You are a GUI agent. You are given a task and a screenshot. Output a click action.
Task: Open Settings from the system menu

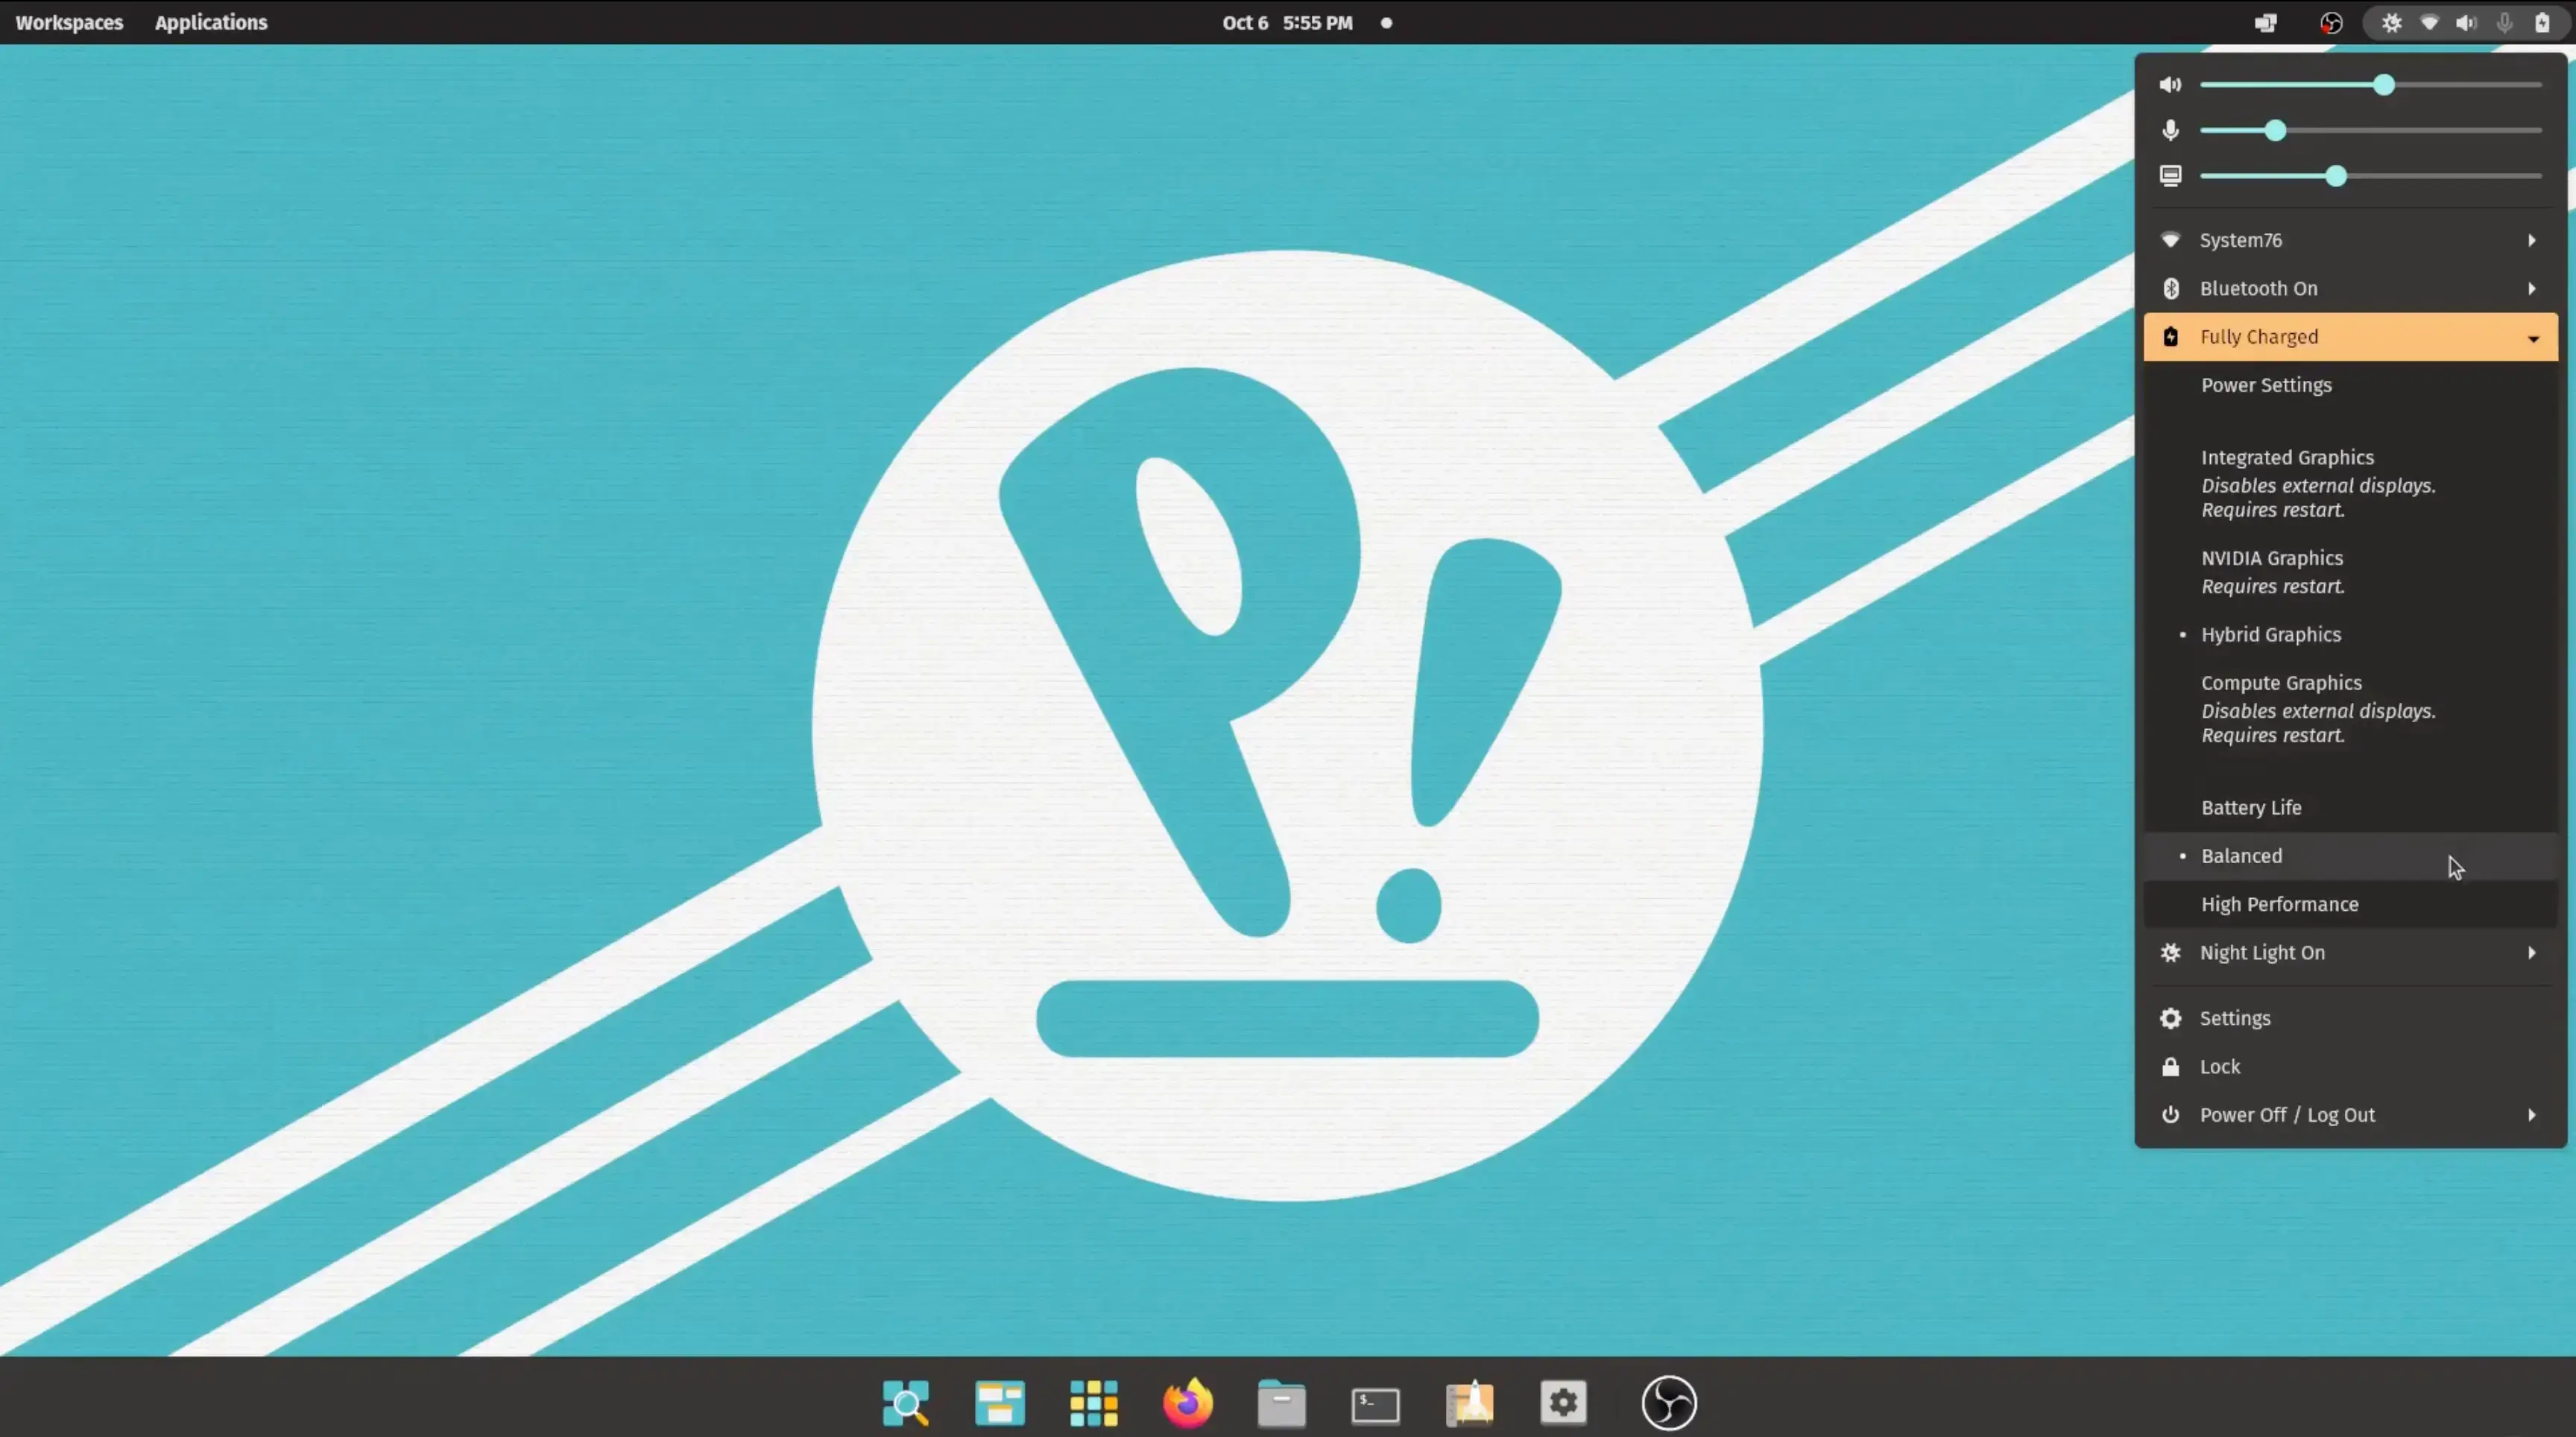tap(2350, 1018)
